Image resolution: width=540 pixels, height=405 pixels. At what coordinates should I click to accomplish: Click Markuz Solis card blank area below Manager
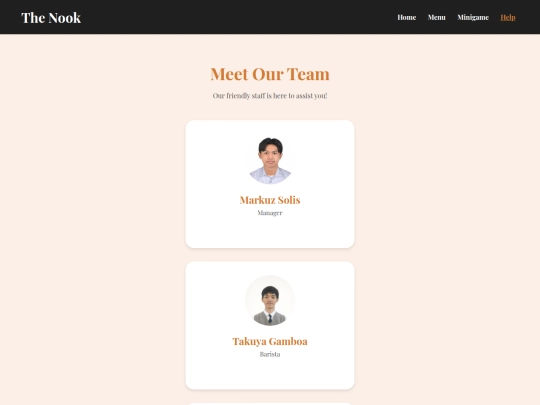(270, 232)
